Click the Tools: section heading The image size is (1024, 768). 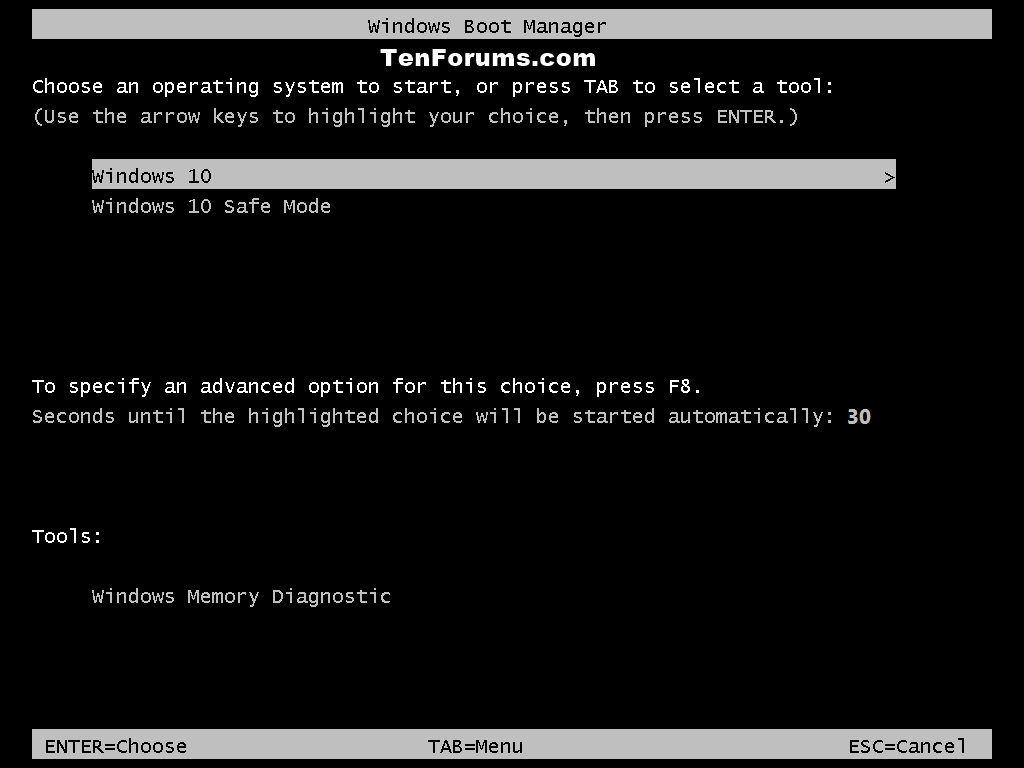pyautogui.click(x=67, y=536)
